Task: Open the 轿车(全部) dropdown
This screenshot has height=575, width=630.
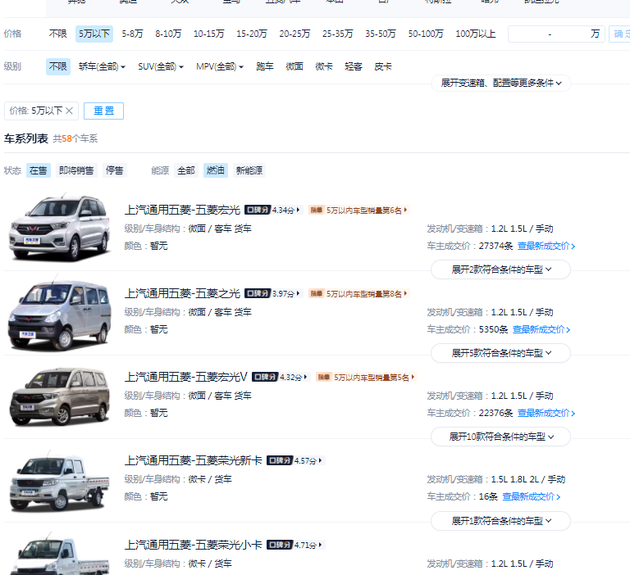Action: pos(102,67)
